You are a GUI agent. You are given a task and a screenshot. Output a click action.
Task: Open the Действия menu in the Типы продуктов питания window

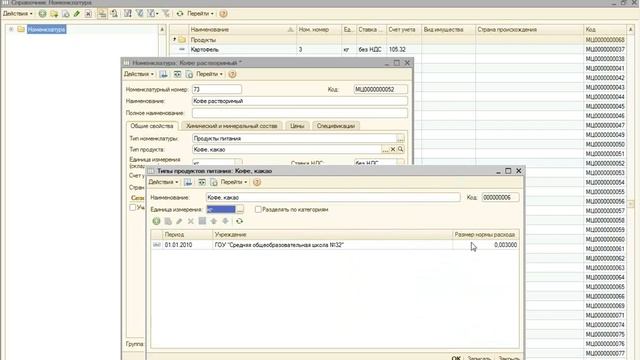click(x=163, y=182)
